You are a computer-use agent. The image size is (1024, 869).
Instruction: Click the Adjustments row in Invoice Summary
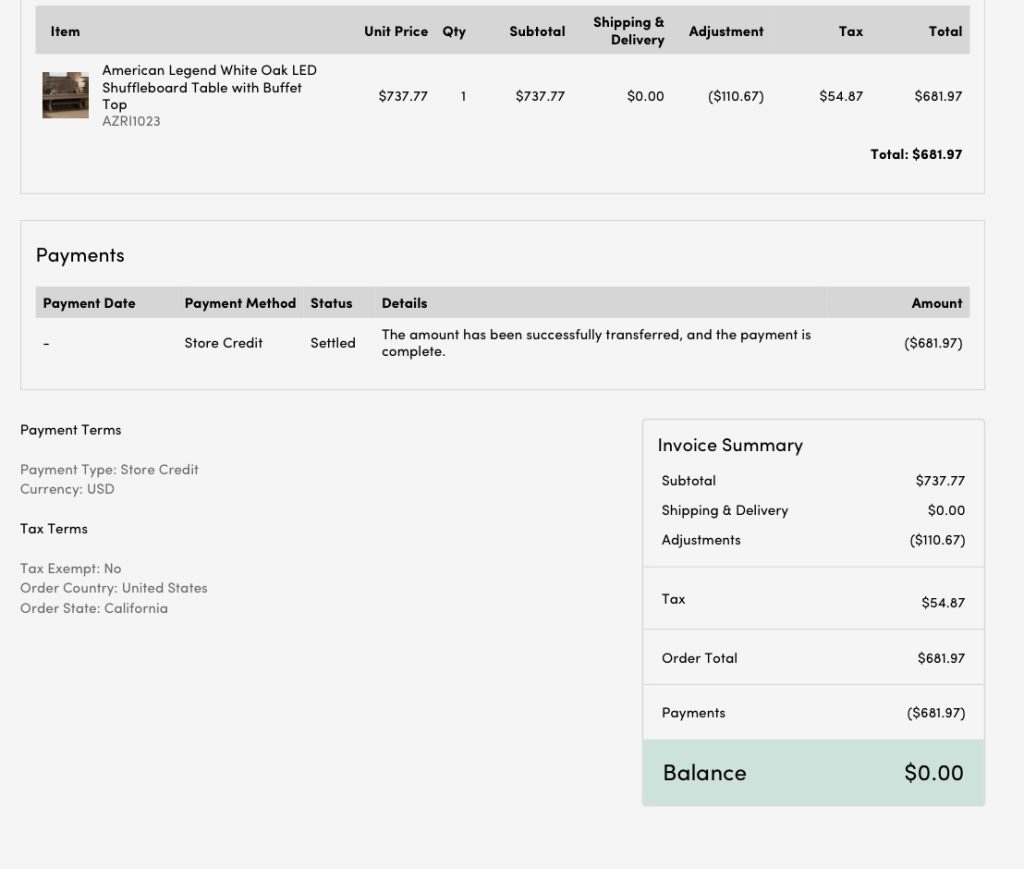tap(812, 540)
